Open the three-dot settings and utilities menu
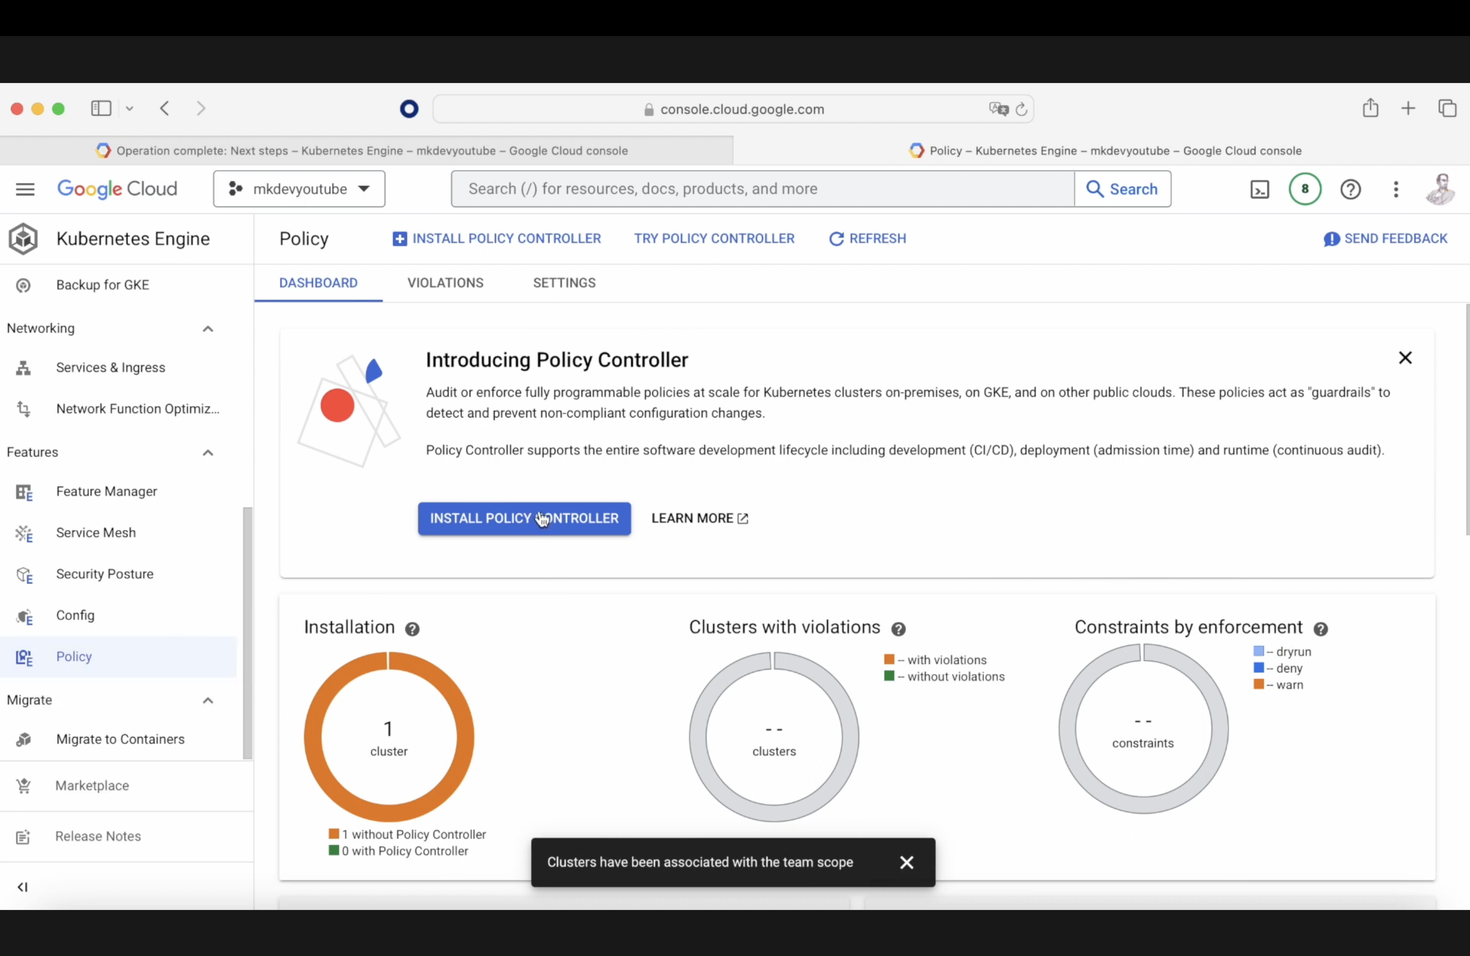The height and width of the screenshot is (956, 1470). 1396,189
